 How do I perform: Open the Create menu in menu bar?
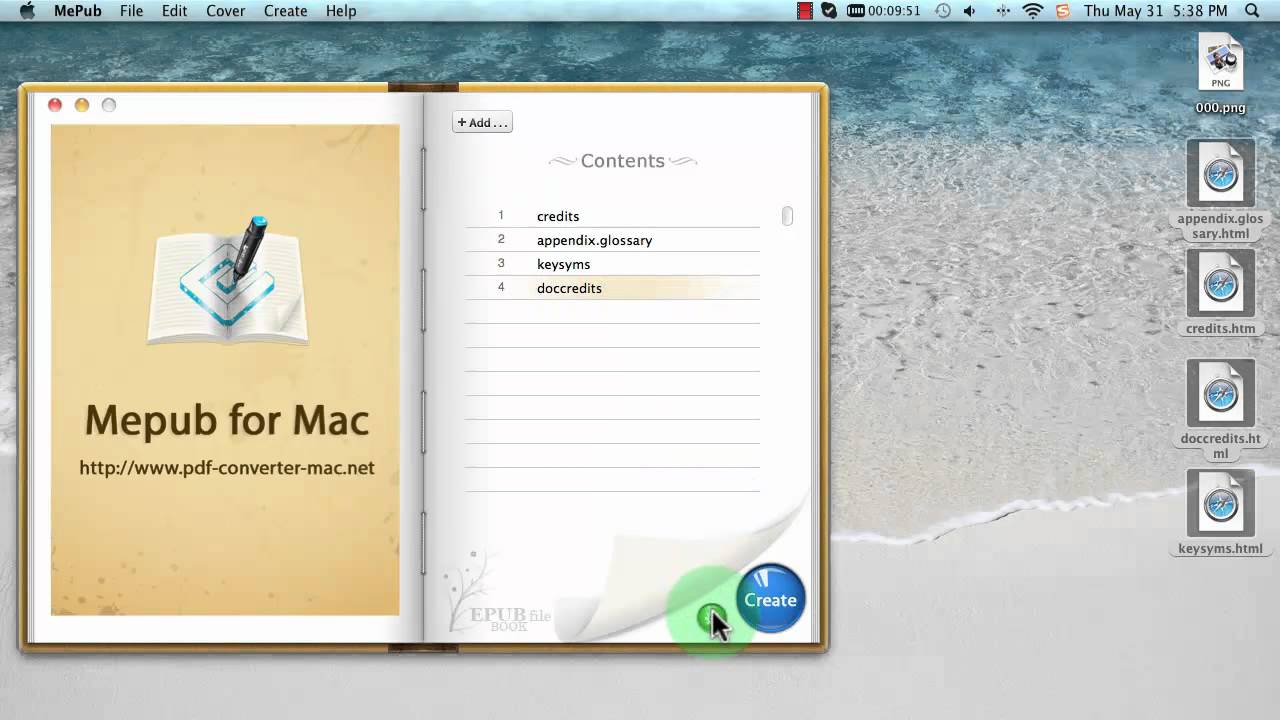(286, 11)
